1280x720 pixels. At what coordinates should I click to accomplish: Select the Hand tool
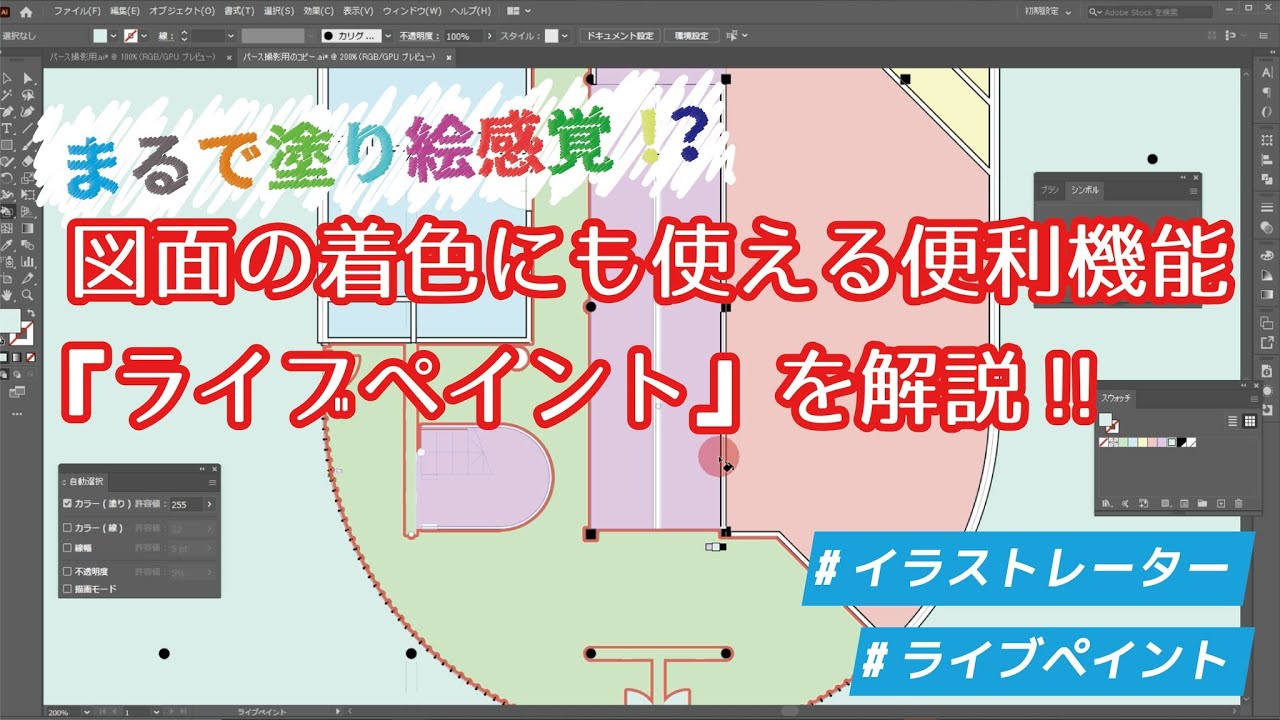tap(6, 296)
